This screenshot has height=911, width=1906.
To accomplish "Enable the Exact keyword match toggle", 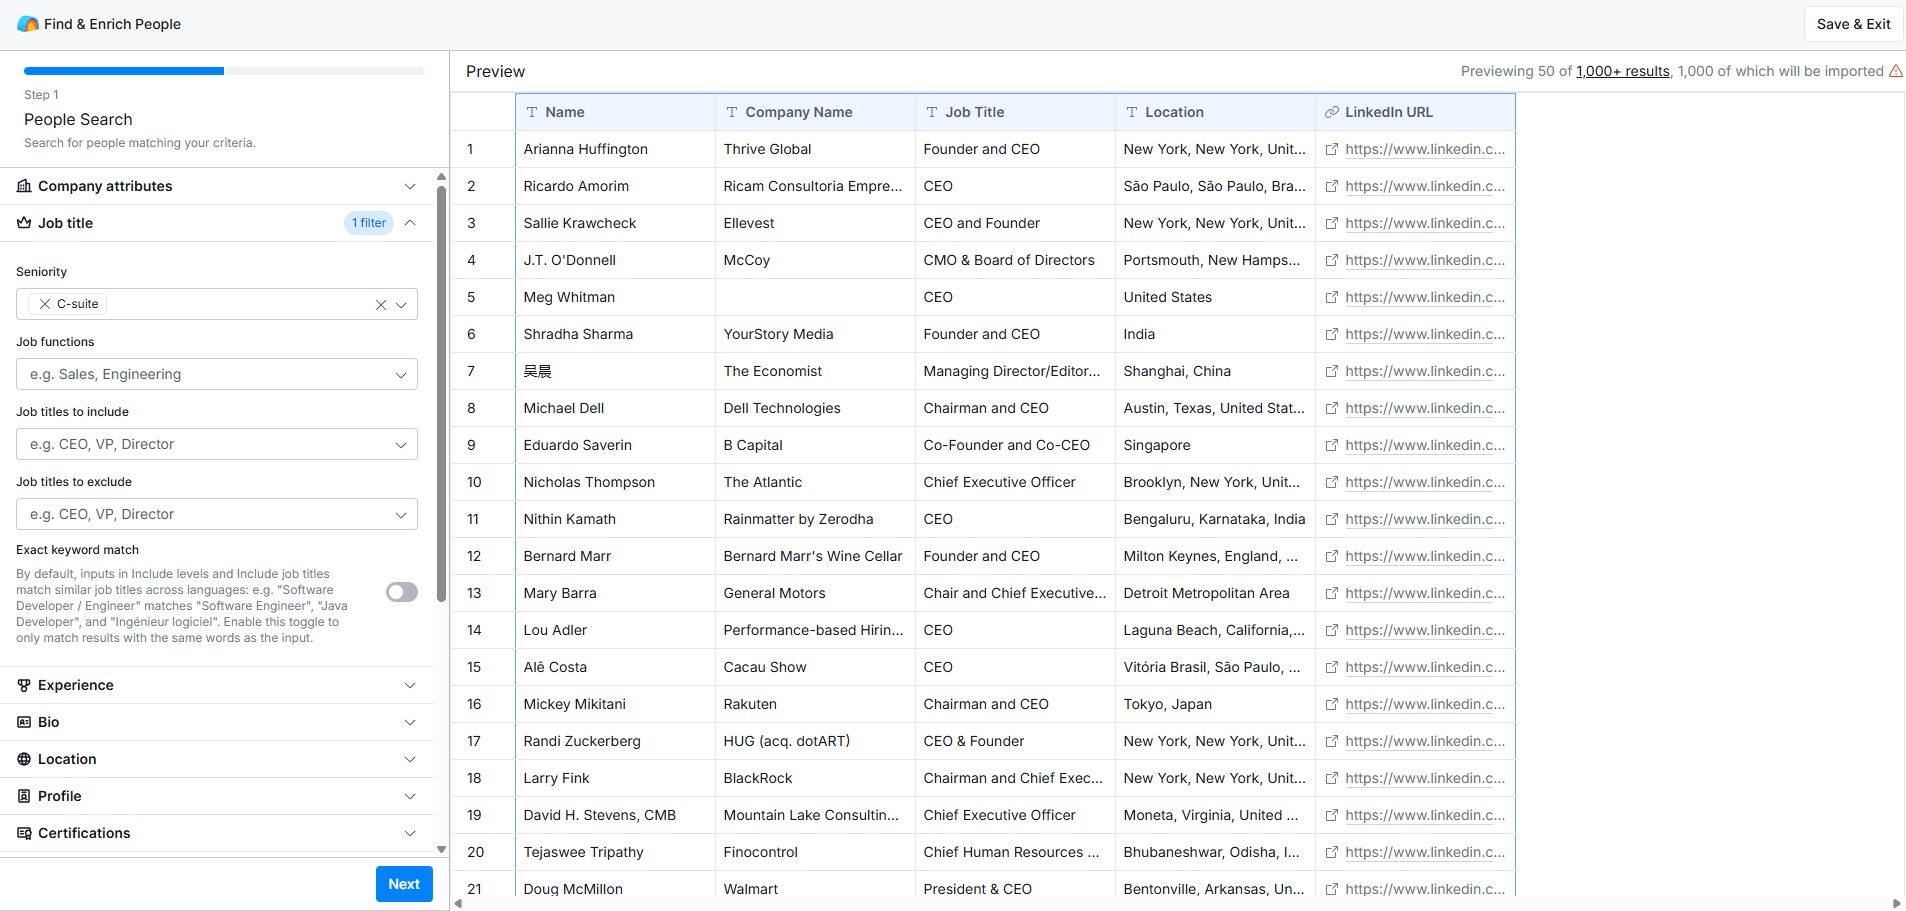I will [401, 592].
